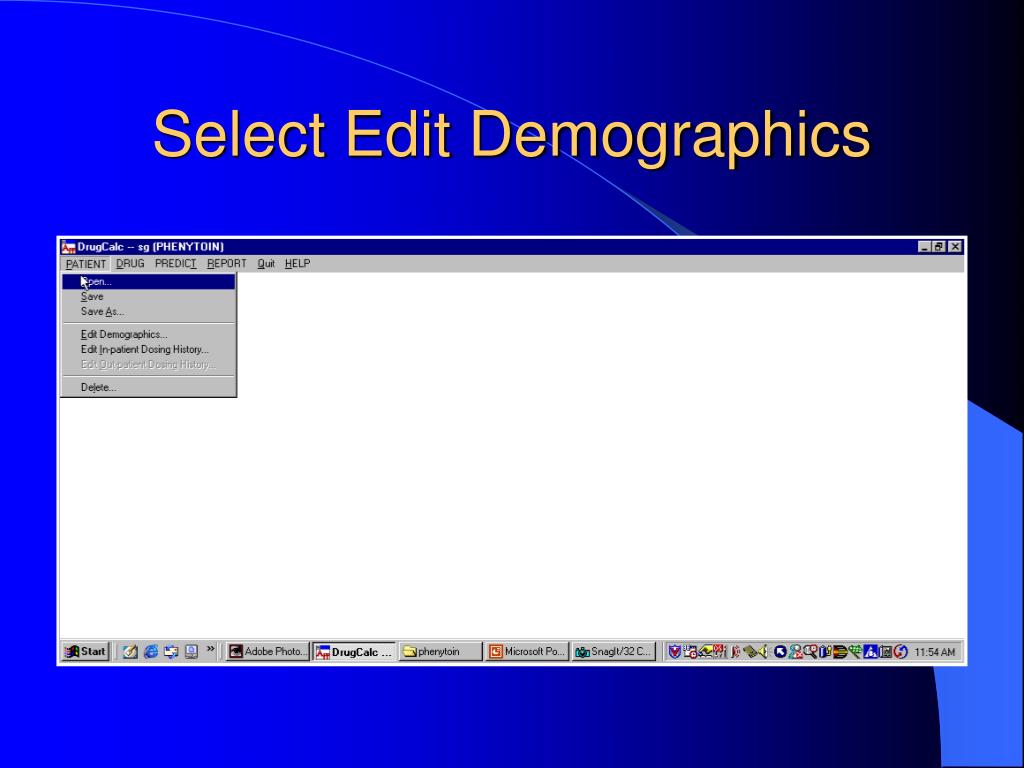
Task: Click the McAfee shield tray icon
Action: 675,651
